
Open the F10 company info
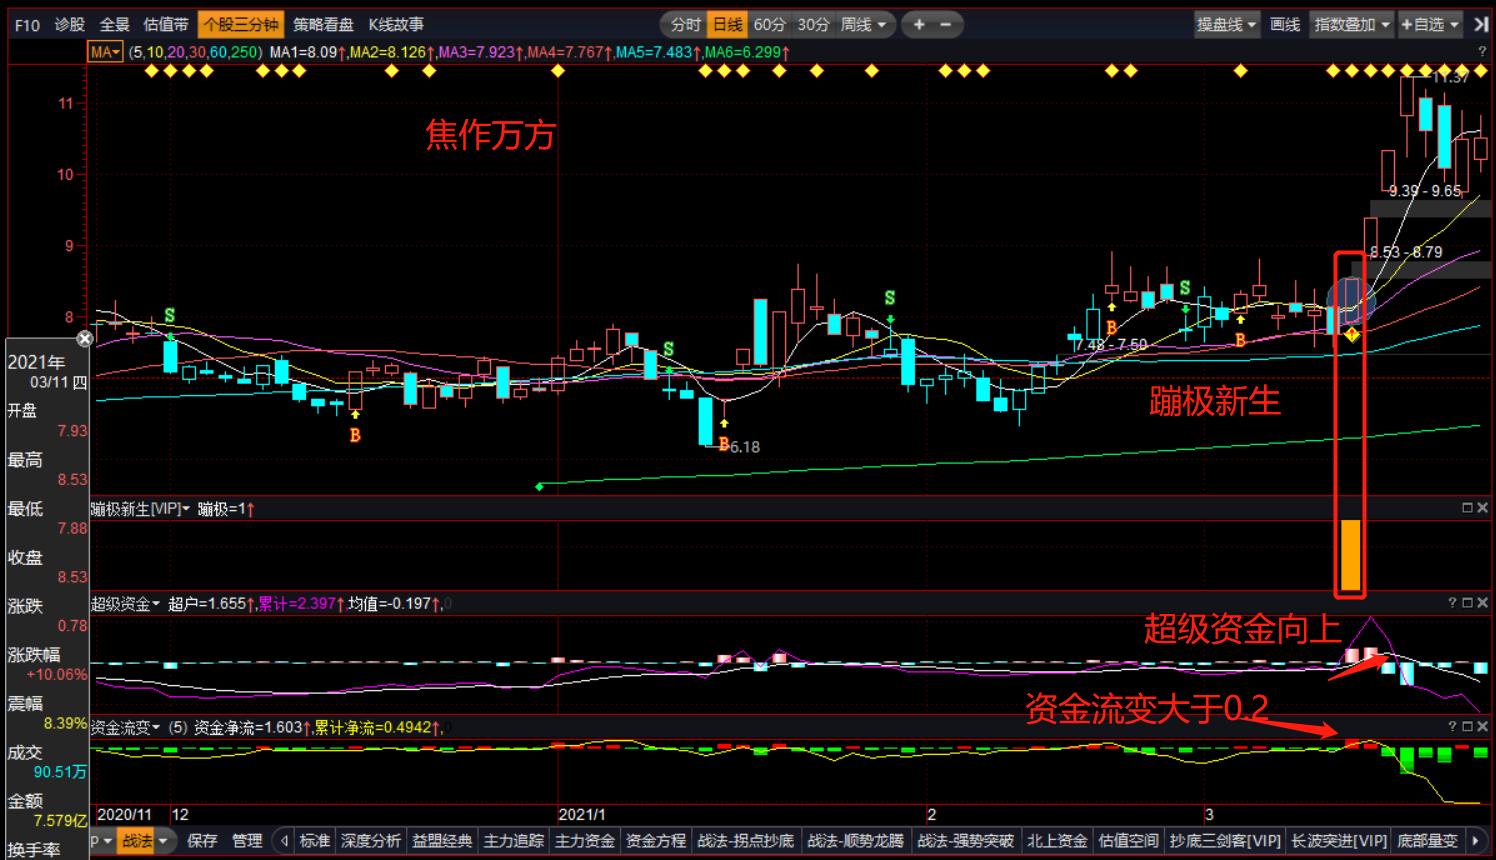[27, 24]
